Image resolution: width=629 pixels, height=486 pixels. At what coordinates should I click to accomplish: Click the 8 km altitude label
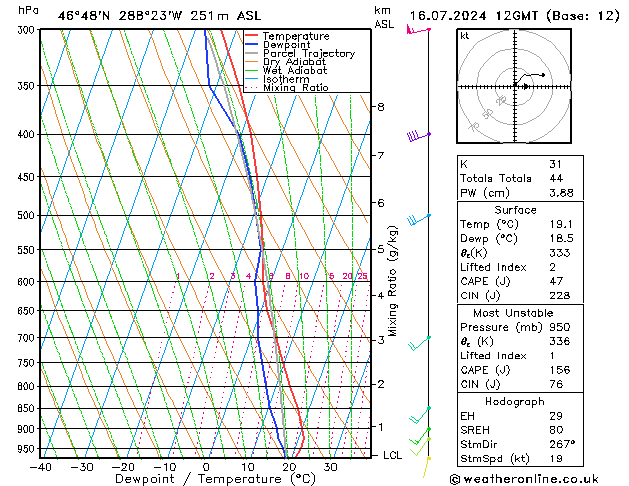[381, 107]
